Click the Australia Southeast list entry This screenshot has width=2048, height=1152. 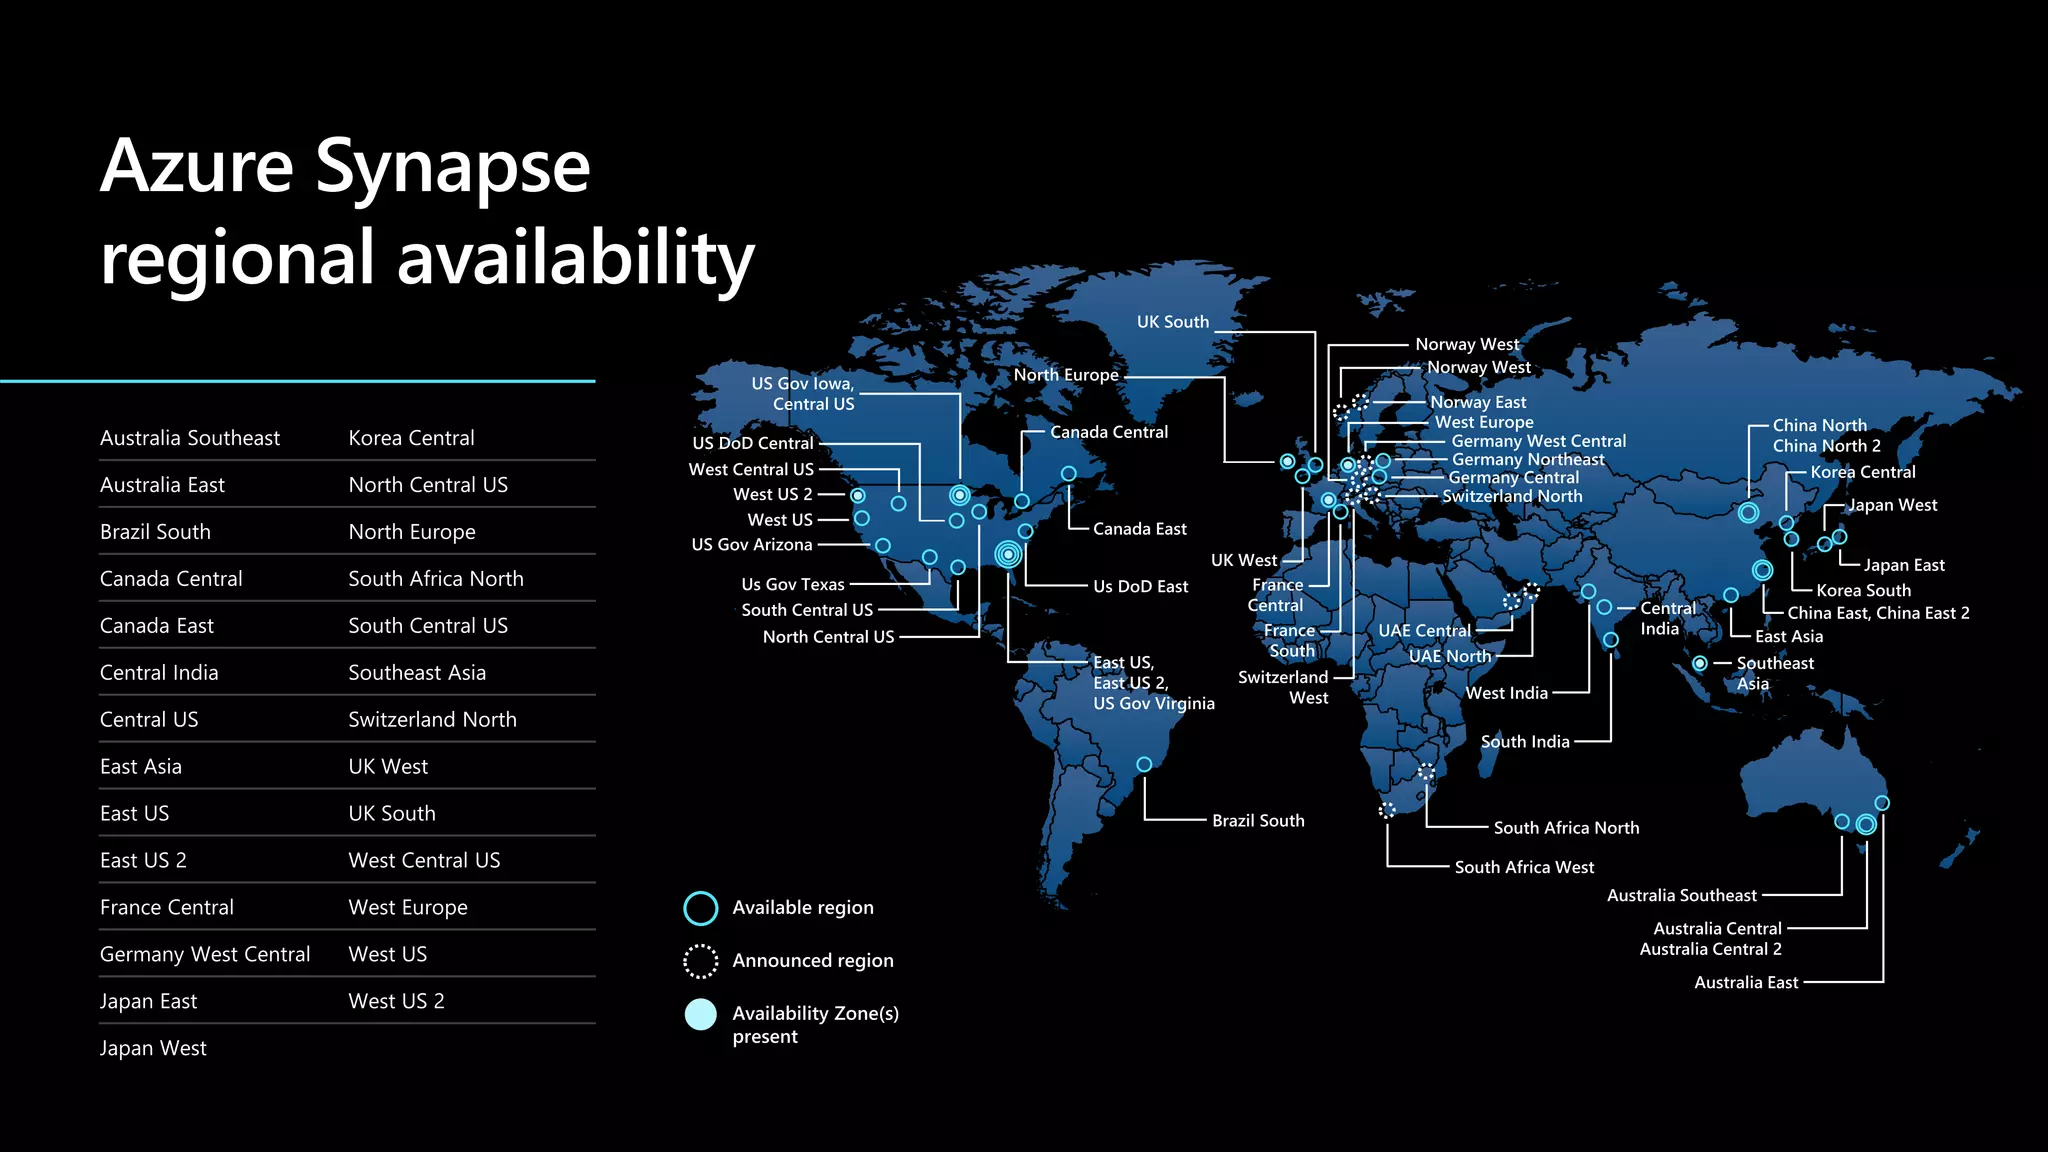point(190,438)
